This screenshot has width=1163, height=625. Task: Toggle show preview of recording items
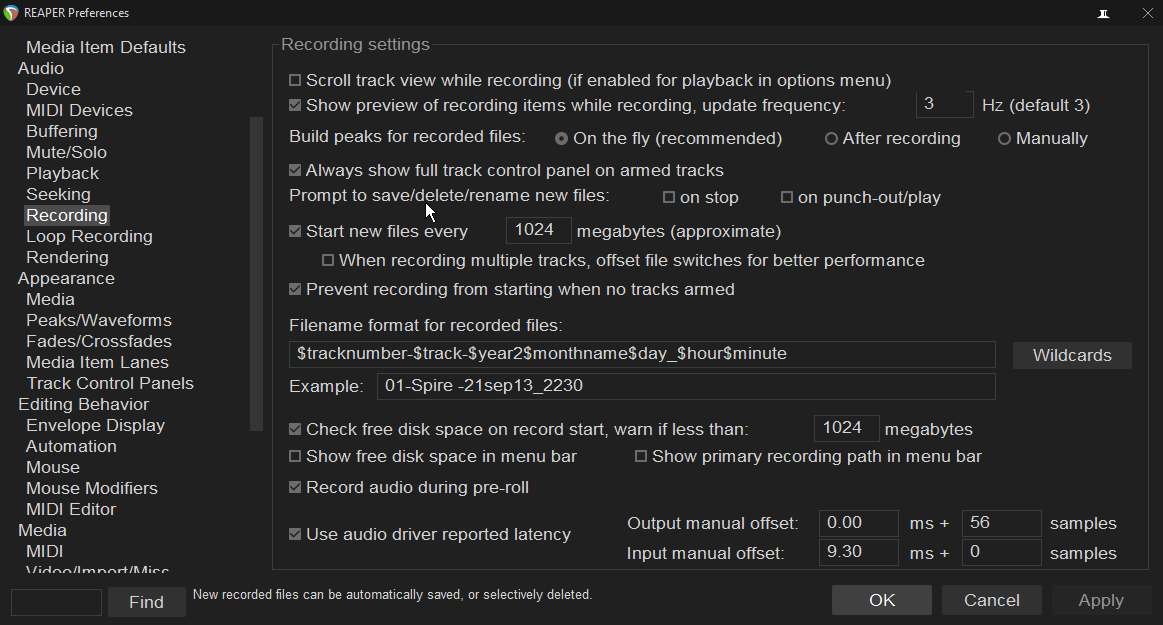point(295,105)
